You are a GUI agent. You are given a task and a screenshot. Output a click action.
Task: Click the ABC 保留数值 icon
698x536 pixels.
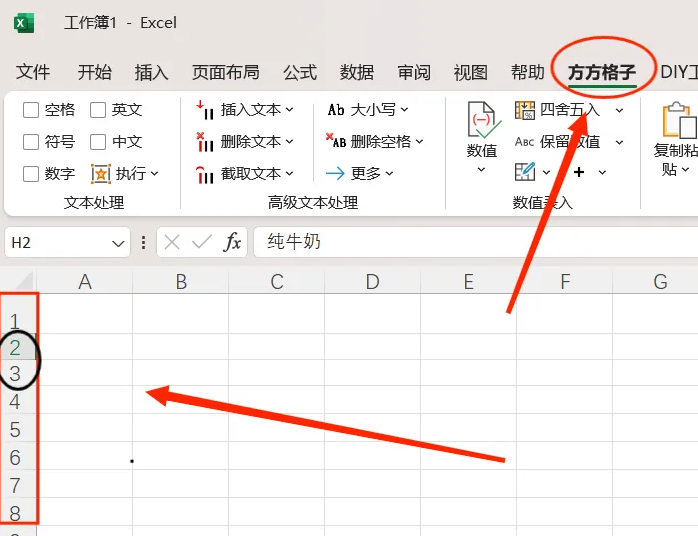(x=524, y=142)
